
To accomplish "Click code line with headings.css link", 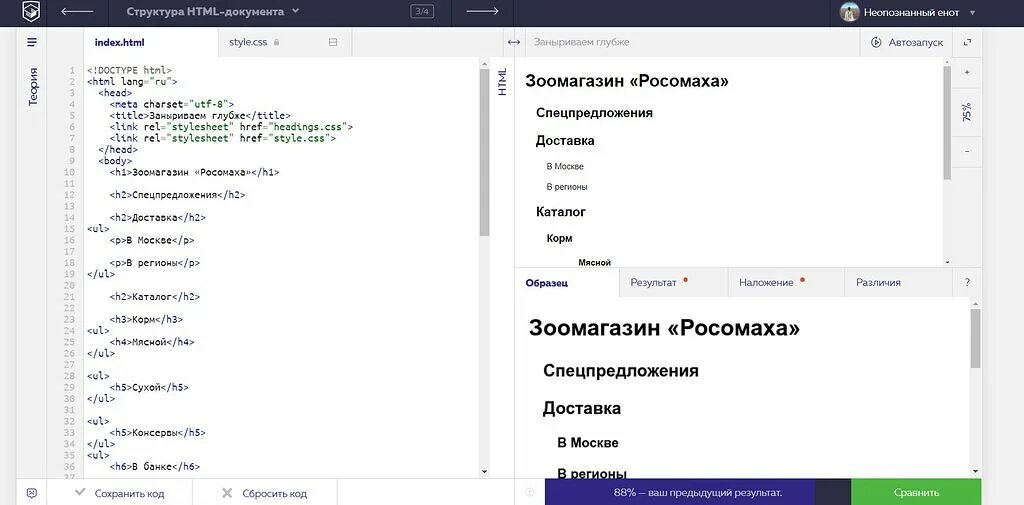I will pyautogui.click(x=231, y=127).
